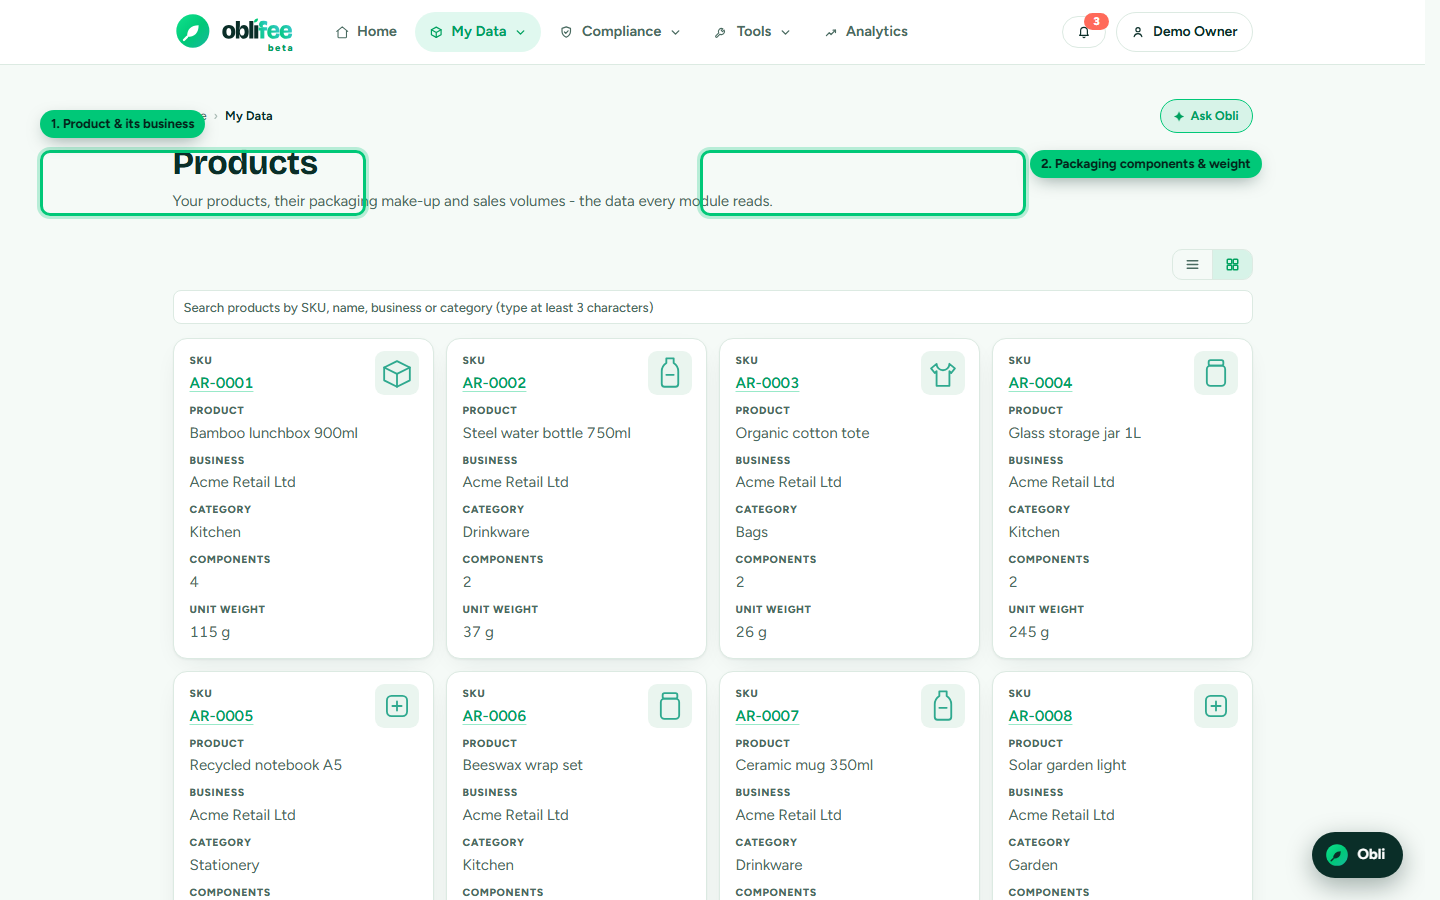1440x900 pixels.
Task: Click the plus icon on the AR-0005 card
Action: 397,706
